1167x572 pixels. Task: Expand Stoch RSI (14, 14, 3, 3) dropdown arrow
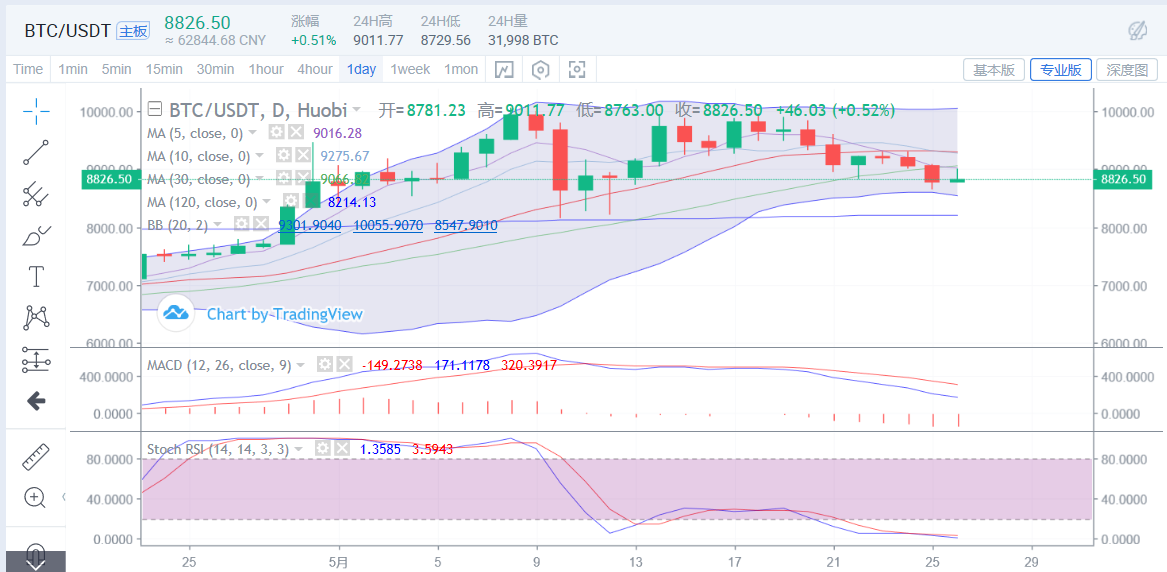(x=299, y=449)
